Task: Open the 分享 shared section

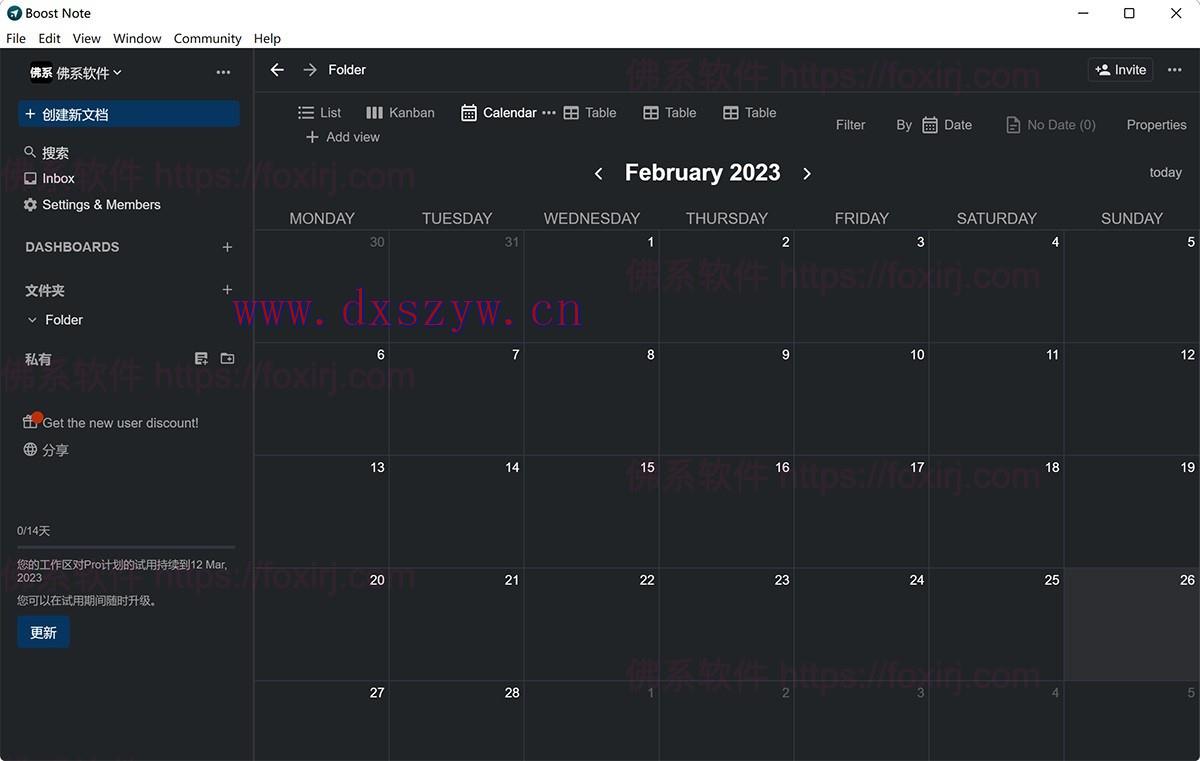Action: point(46,450)
